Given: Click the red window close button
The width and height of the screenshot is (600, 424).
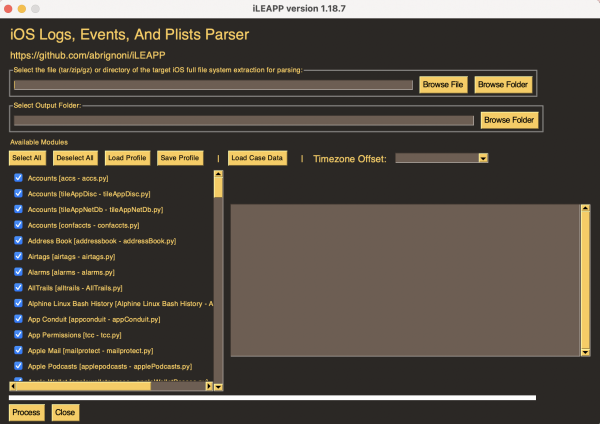Looking at the screenshot, I should tap(8, 8).
